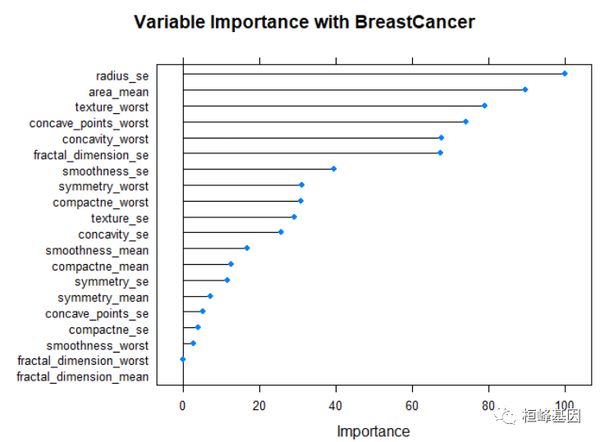Click the radius_se data point at 100

[565, 73]
